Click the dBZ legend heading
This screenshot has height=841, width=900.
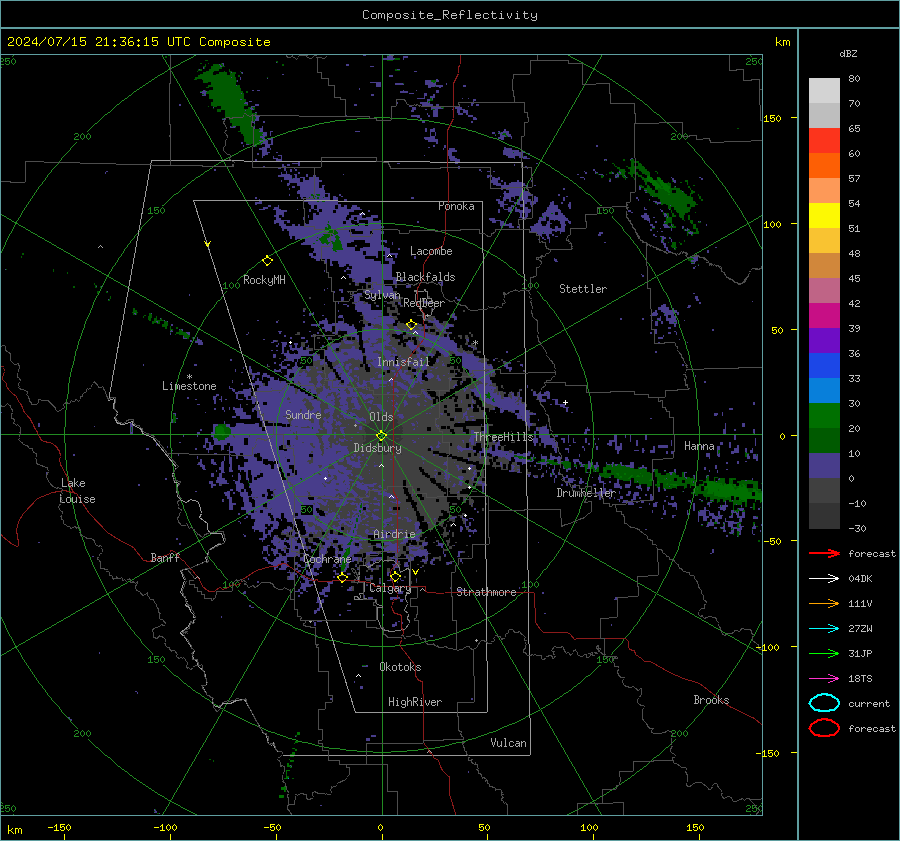[848, 54]
